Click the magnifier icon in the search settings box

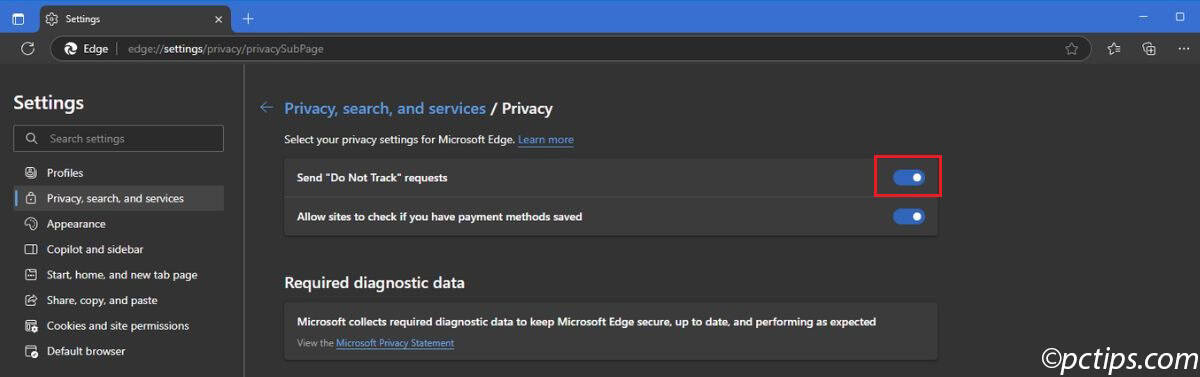pyautogui.click(x=32, y=139)
